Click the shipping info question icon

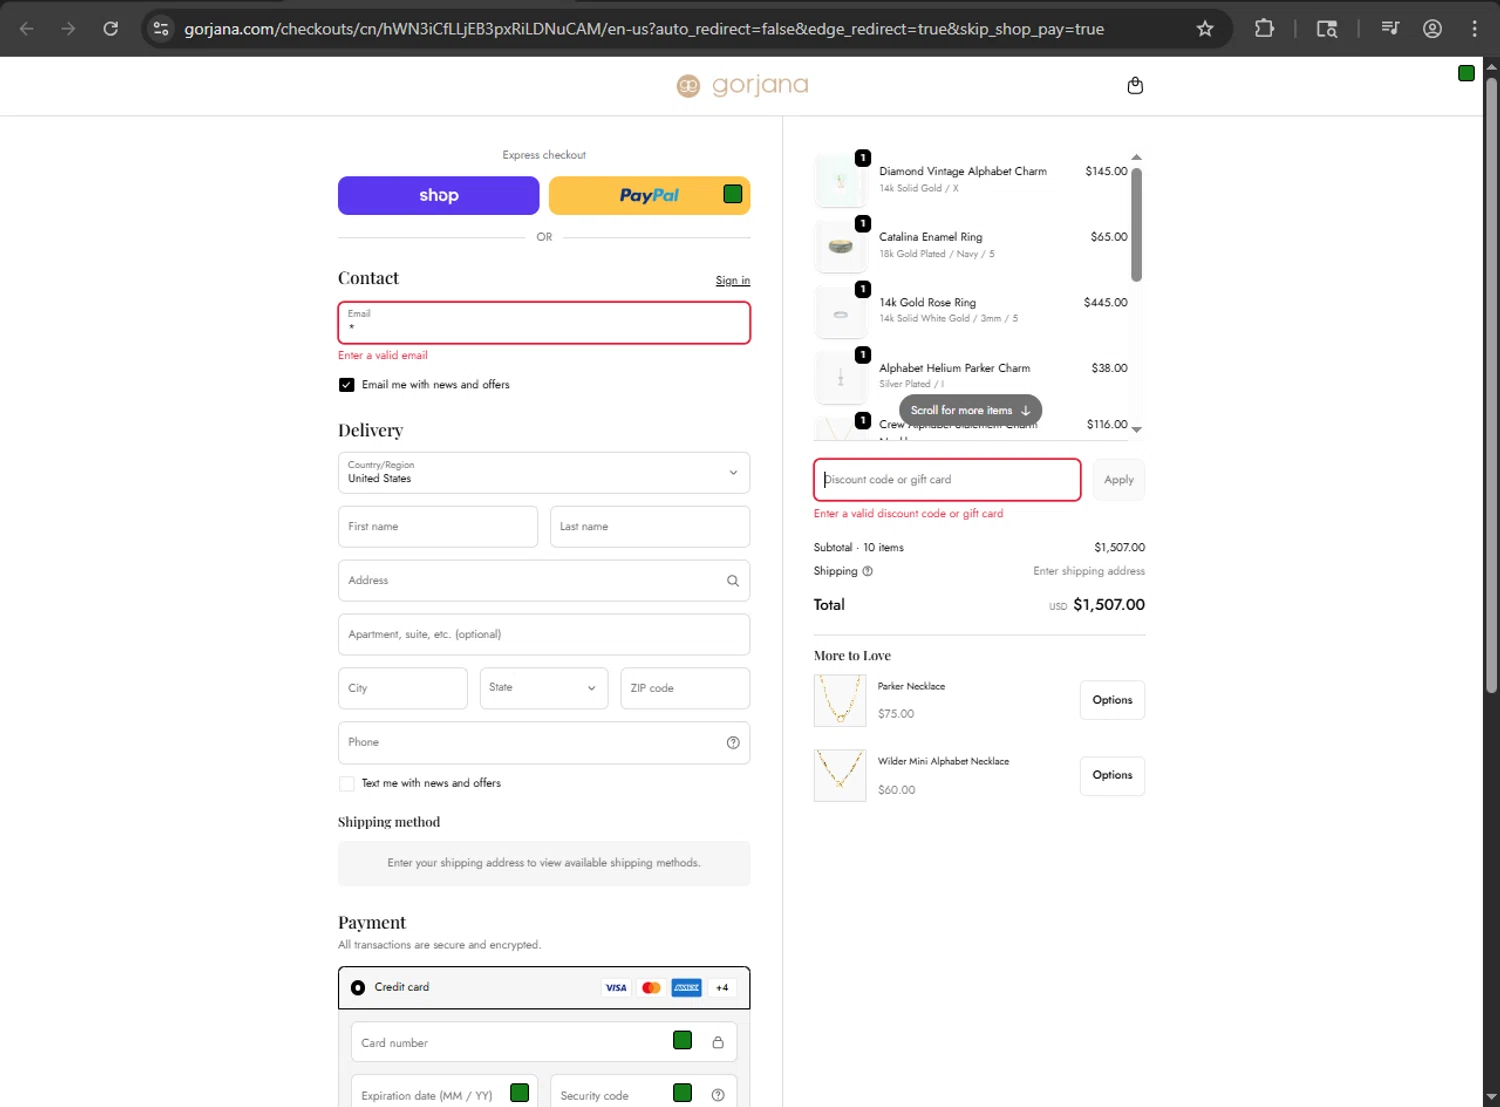click(x=867, y=572)
